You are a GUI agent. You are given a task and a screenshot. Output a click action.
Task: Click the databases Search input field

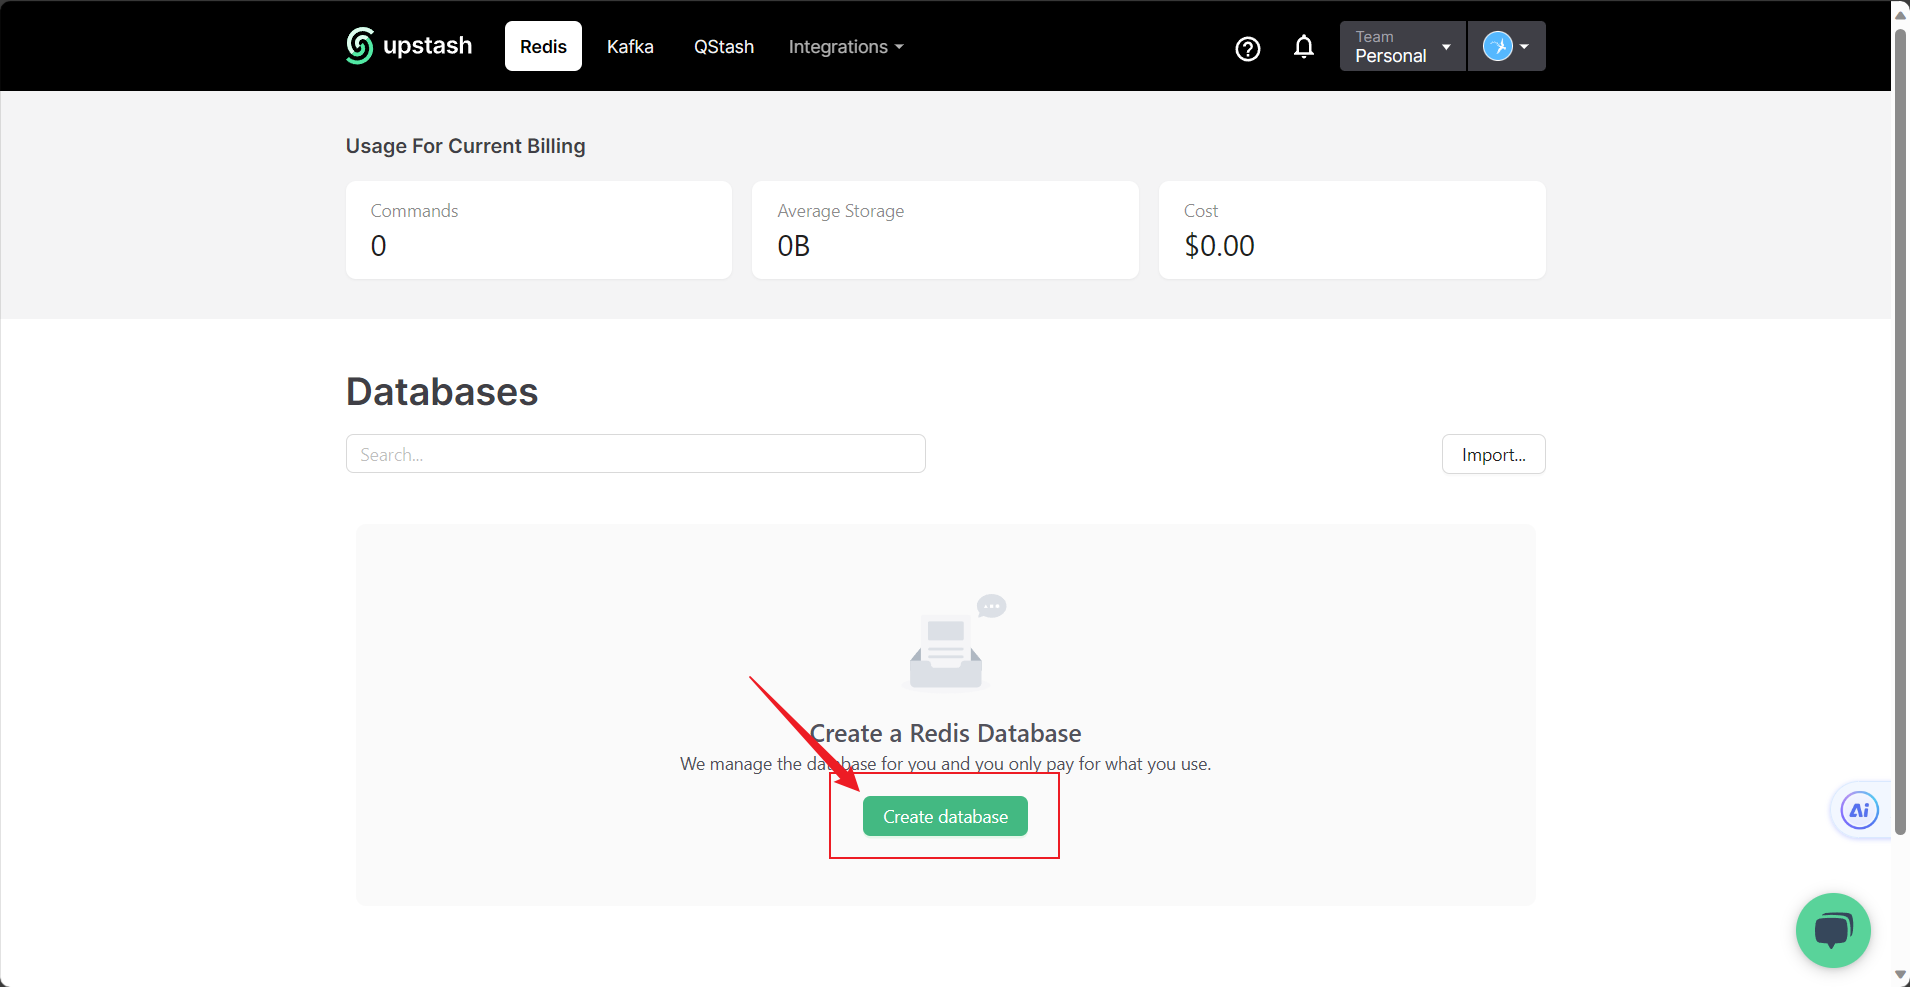point(634,453)
